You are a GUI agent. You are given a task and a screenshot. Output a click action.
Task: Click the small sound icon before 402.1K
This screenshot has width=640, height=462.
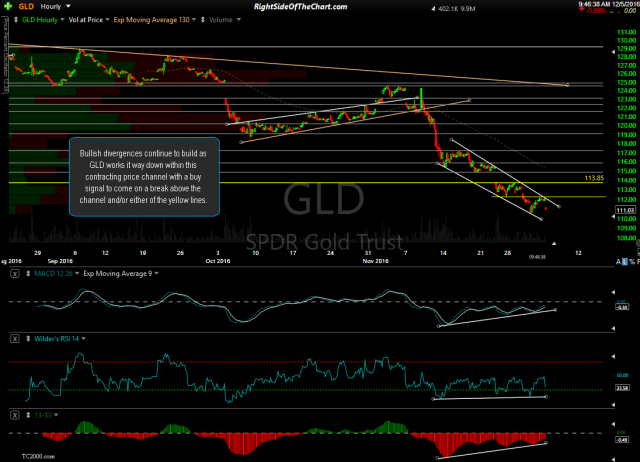coord(433,9)
